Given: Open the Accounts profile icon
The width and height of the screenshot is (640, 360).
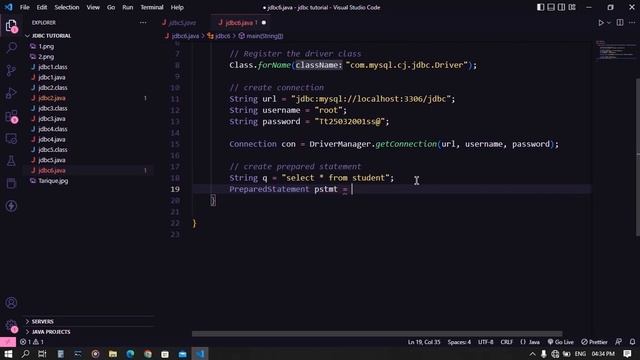Looking at the screenshot, I should [11, 303].
